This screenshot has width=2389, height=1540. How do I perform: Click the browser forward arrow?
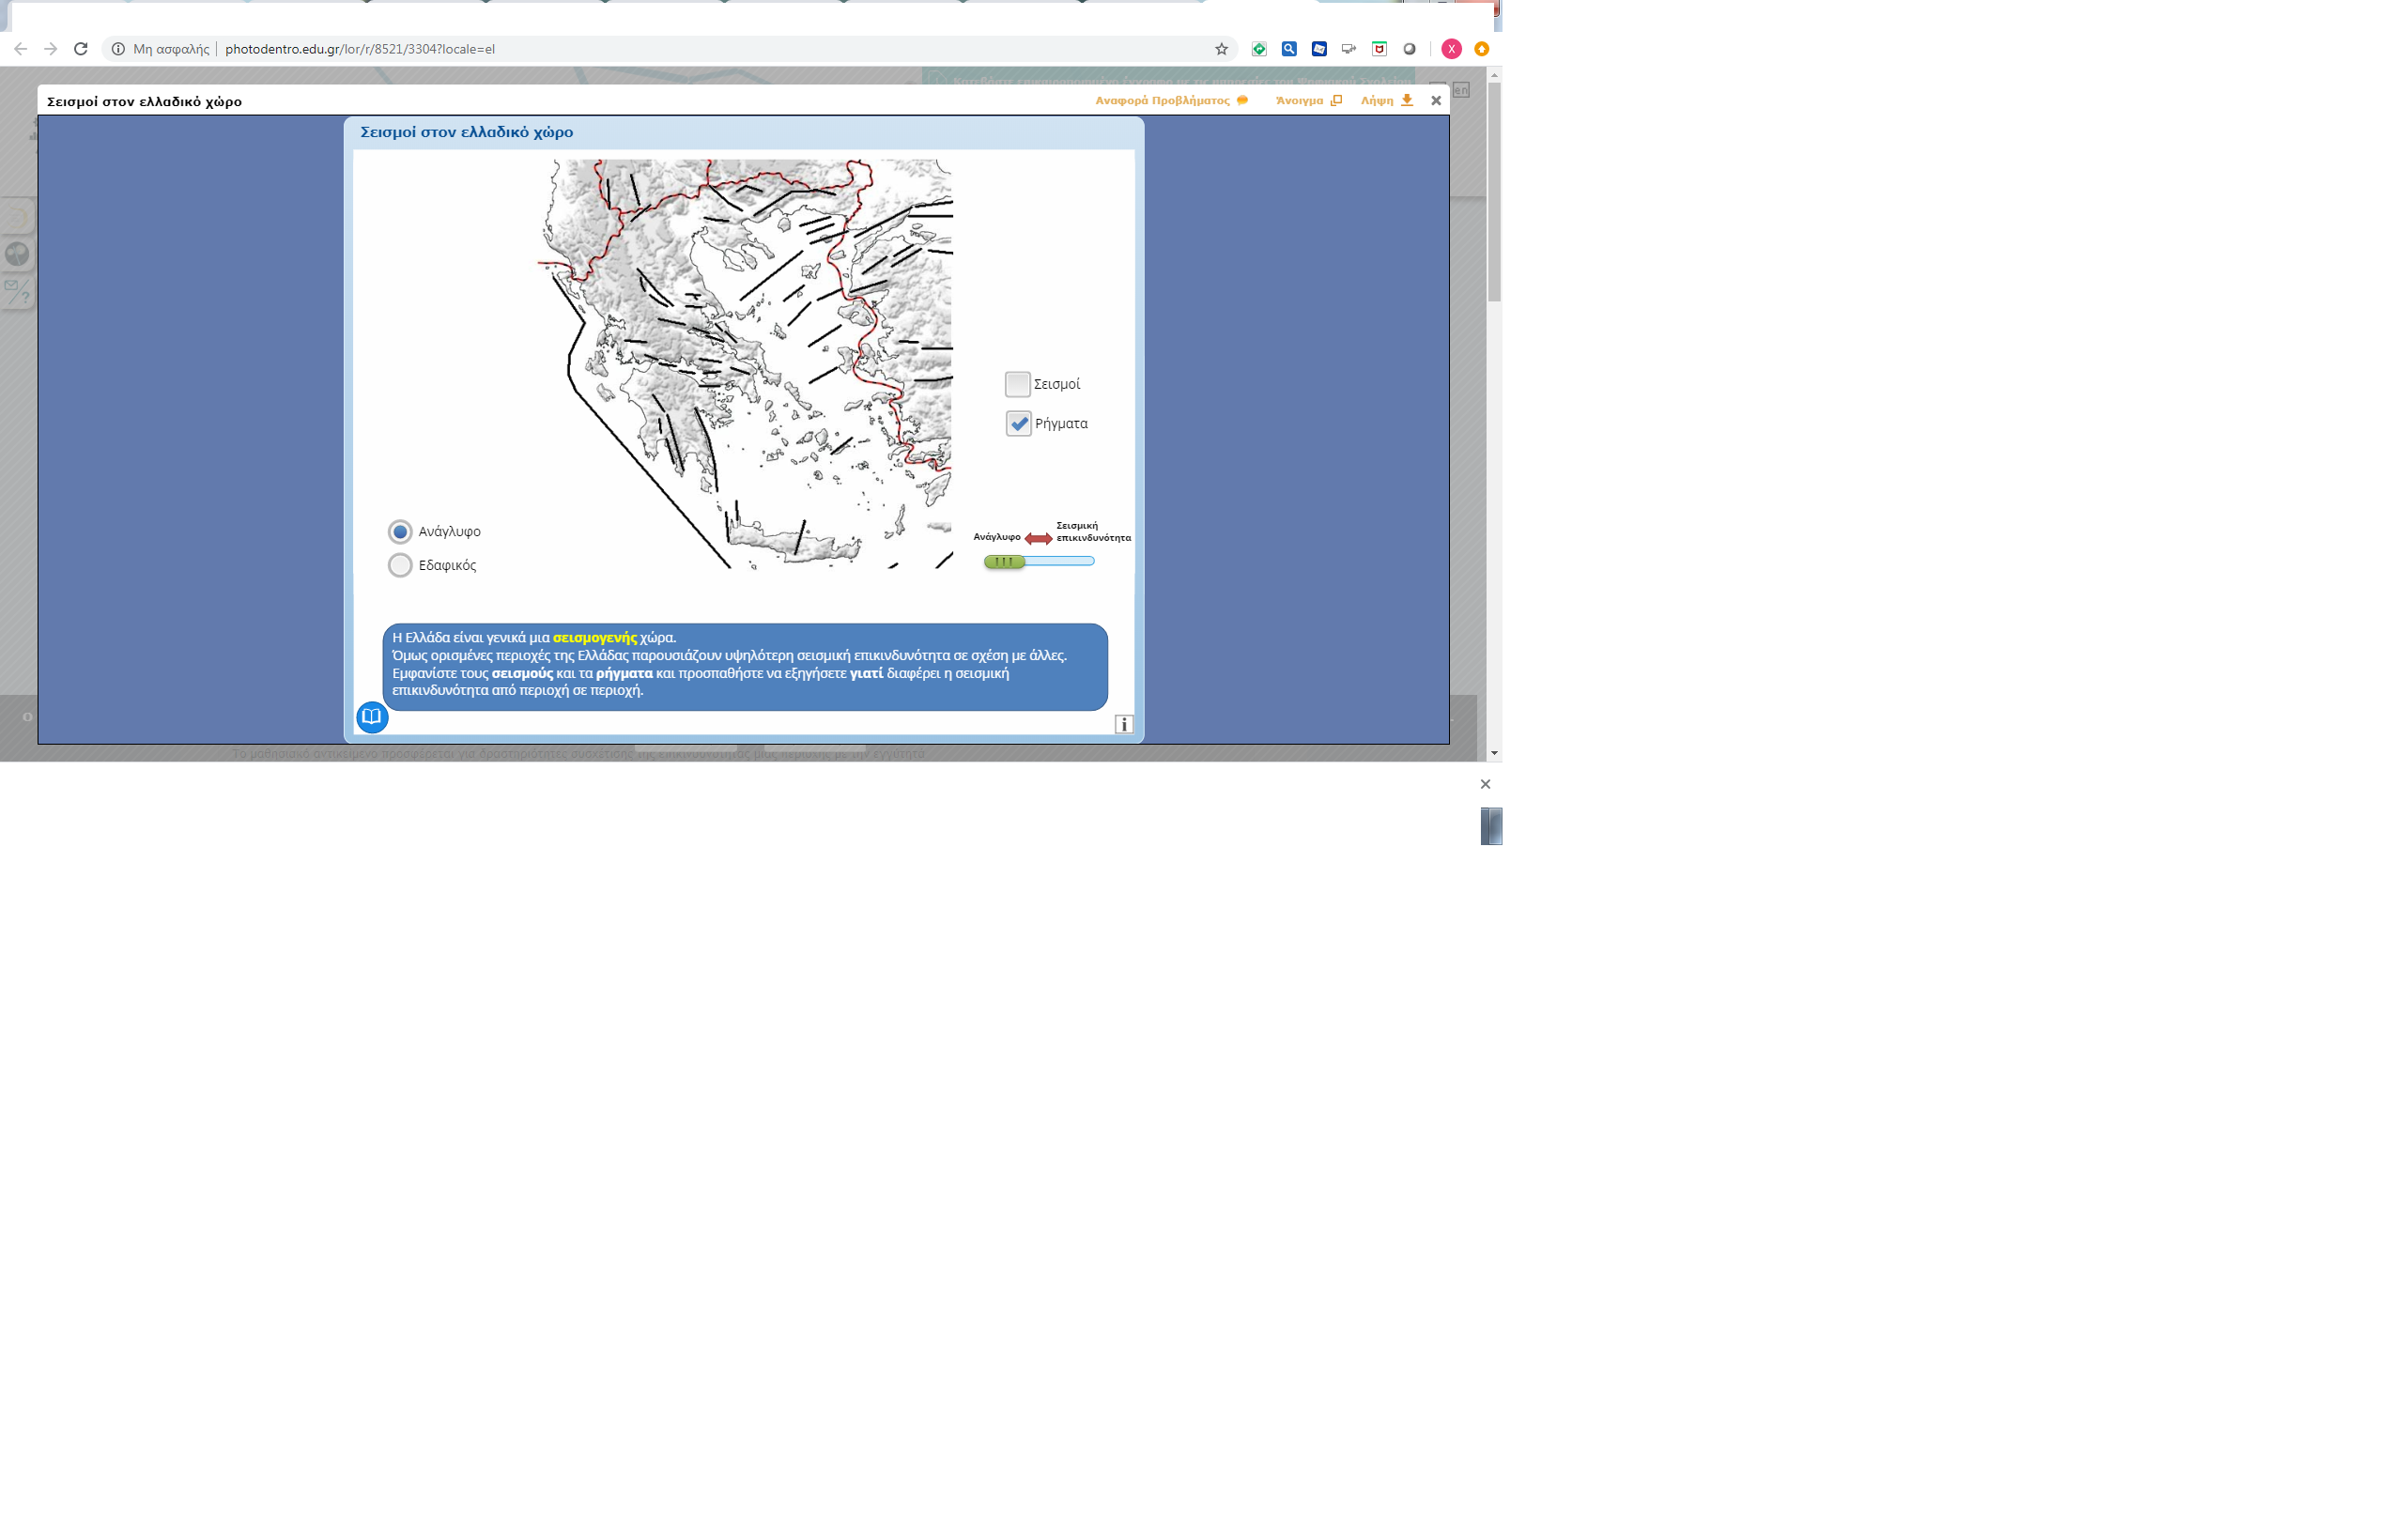51,49
